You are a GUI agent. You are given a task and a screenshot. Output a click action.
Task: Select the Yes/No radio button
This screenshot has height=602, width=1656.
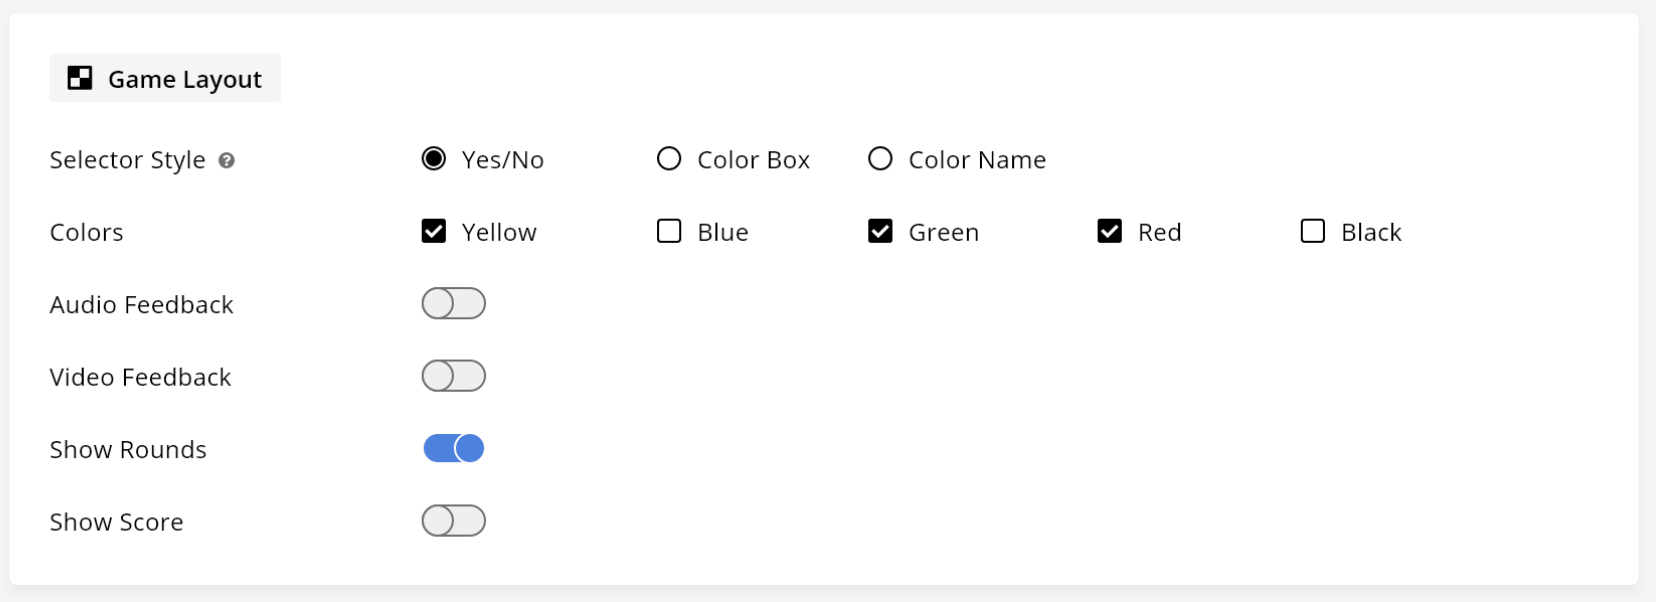point(434,159)
